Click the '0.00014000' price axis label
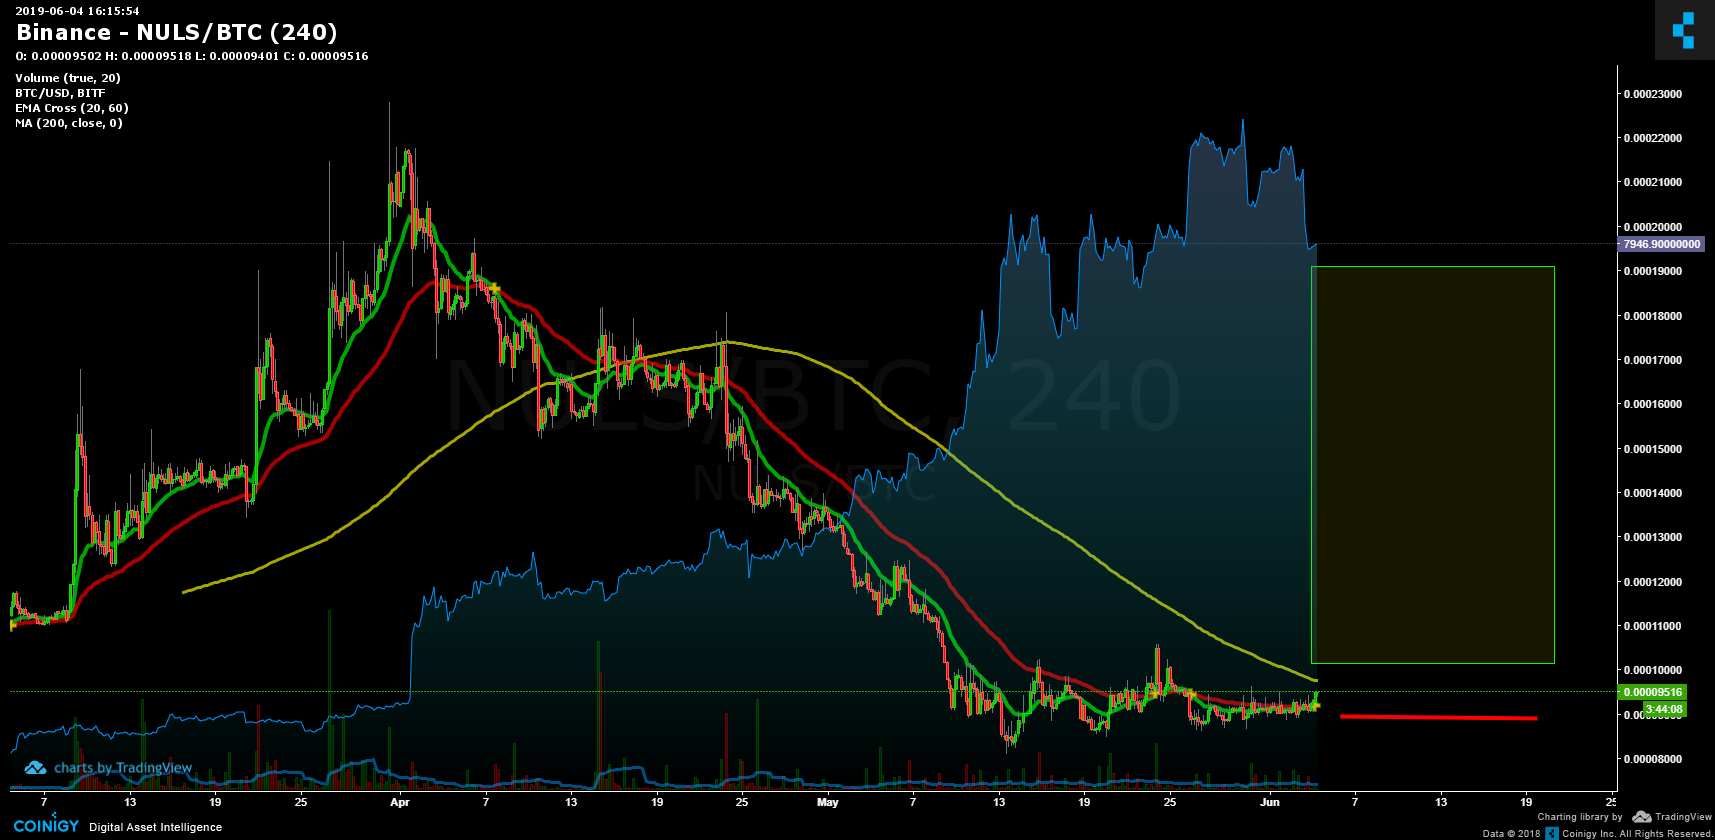Screen dimensions: 1715x840 pyautogui.click(x=1652, y=493)
